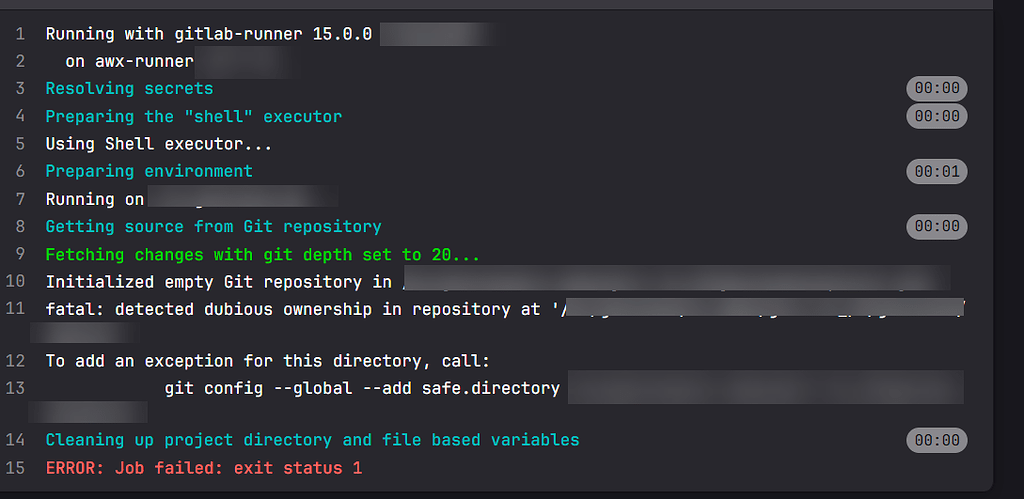The height and width of the screenshot is (499, 1024).
Task: Collapse the "Getting source from Git repository" section
Action: coord(214,227)
